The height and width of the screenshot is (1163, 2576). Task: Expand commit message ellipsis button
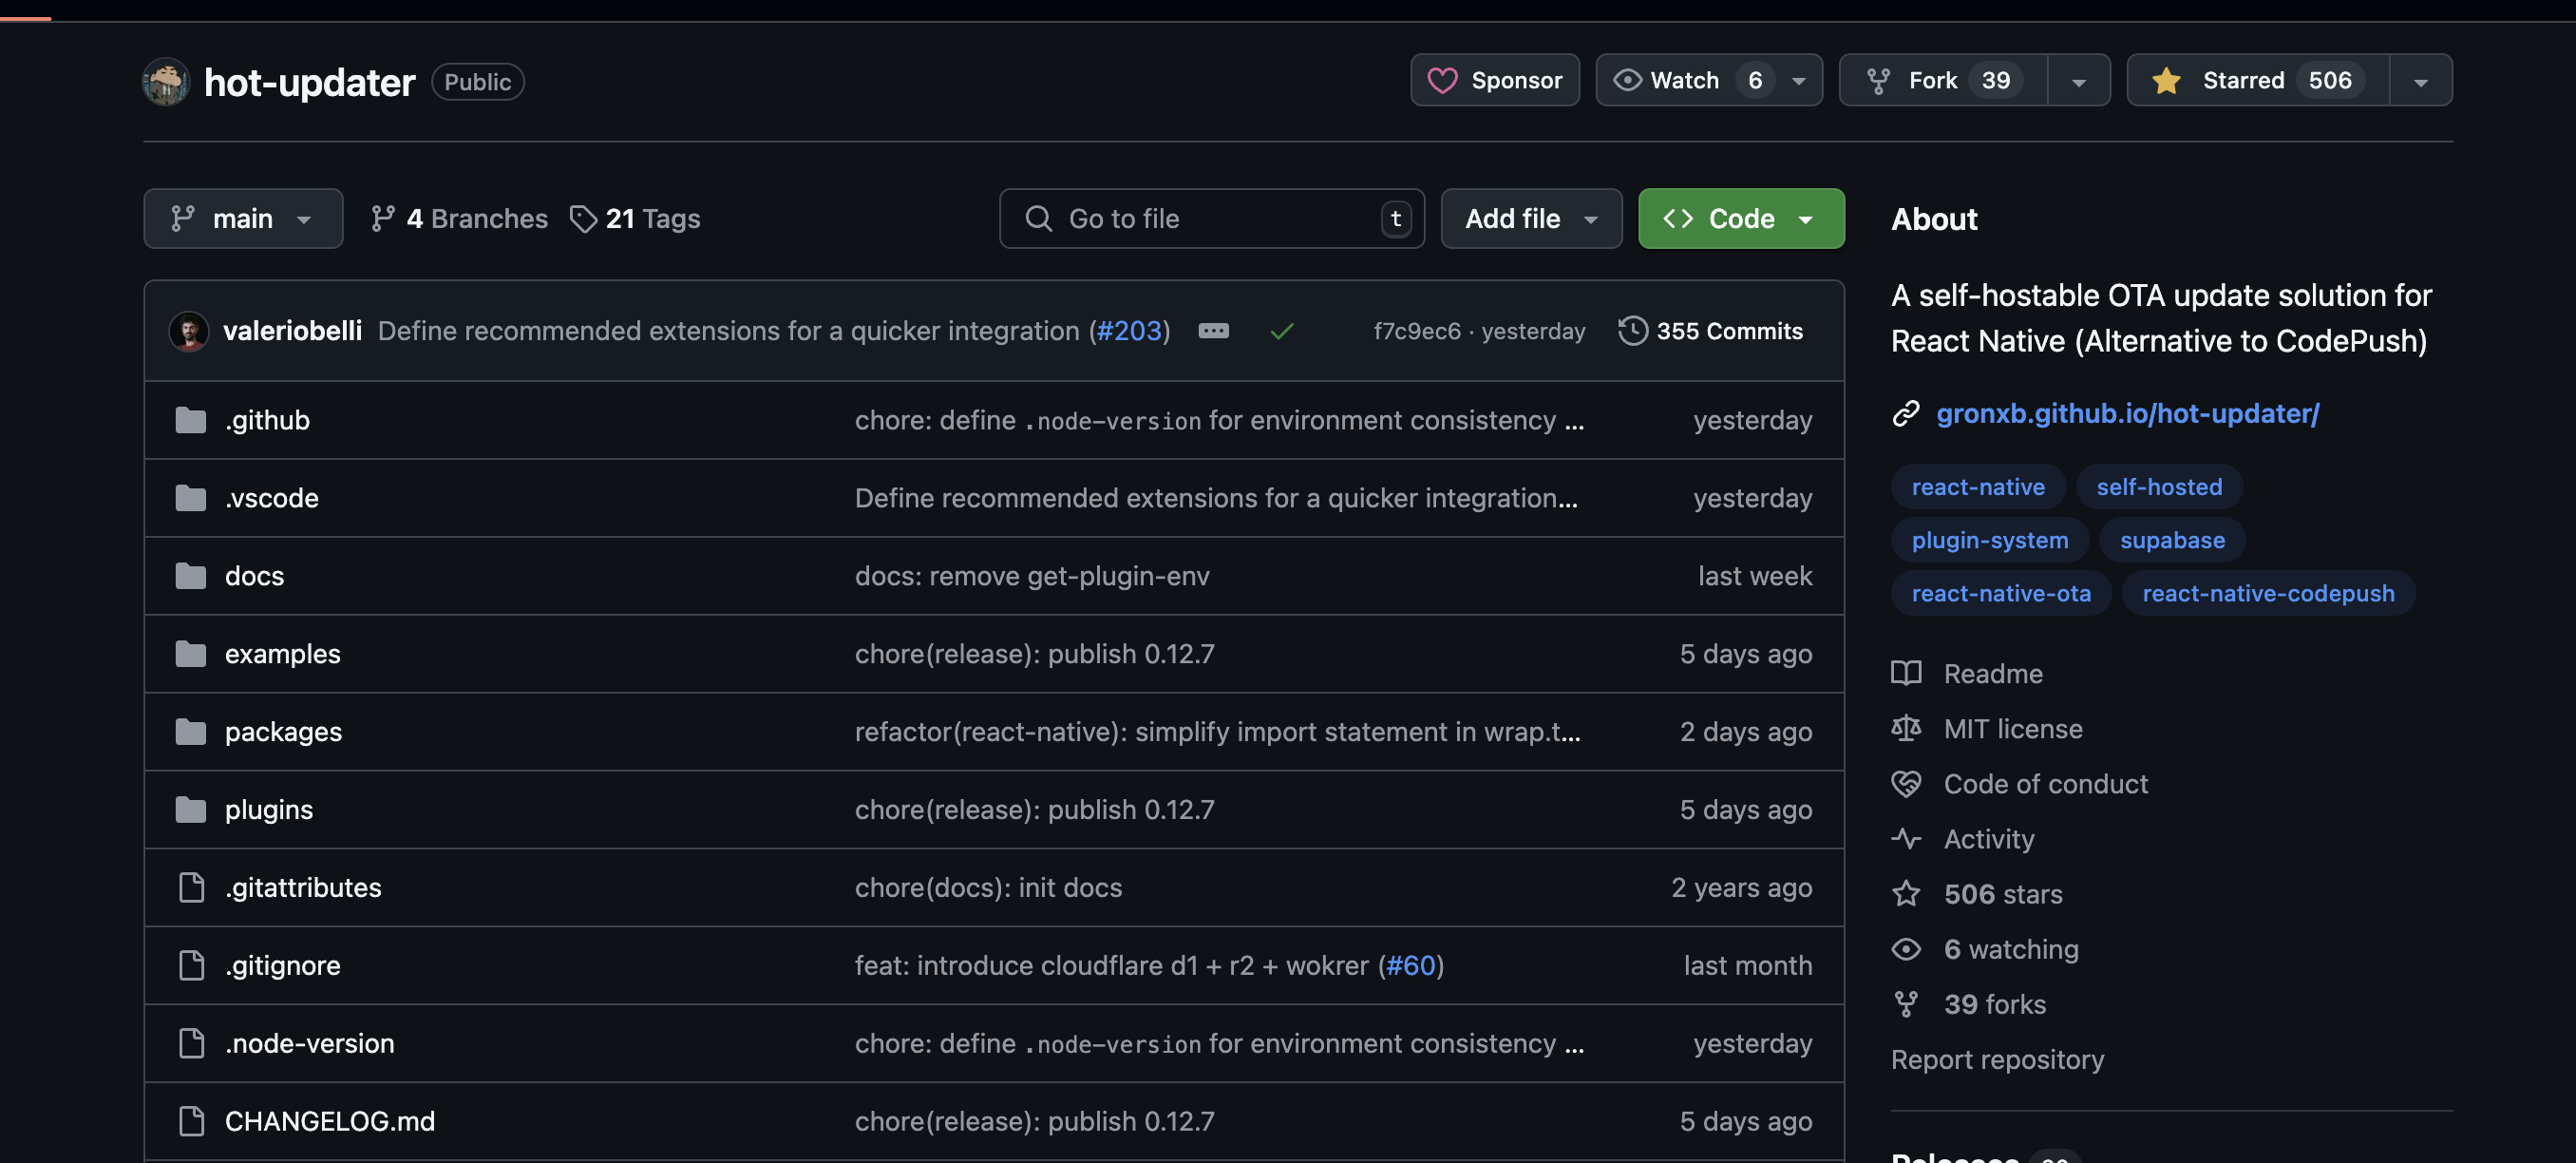pos(1213,331)
